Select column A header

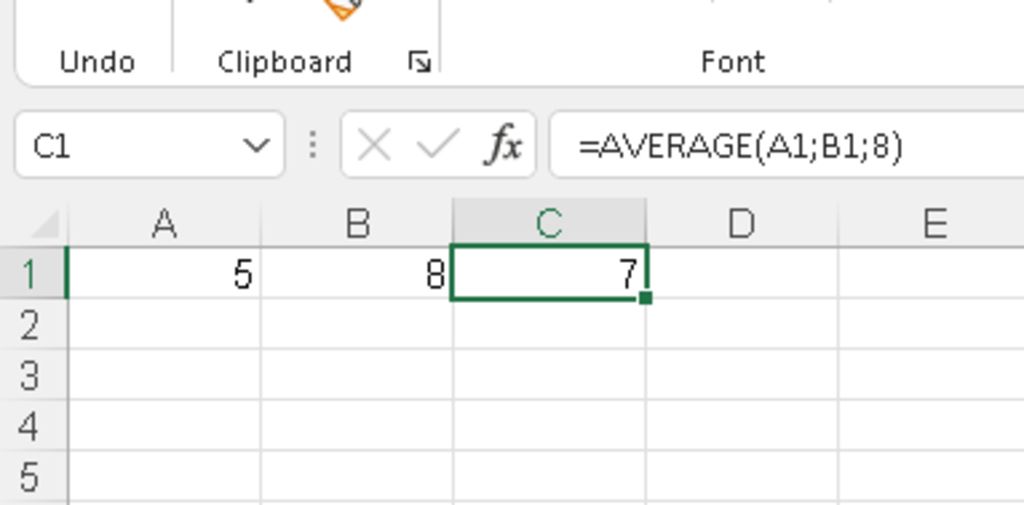164,224
